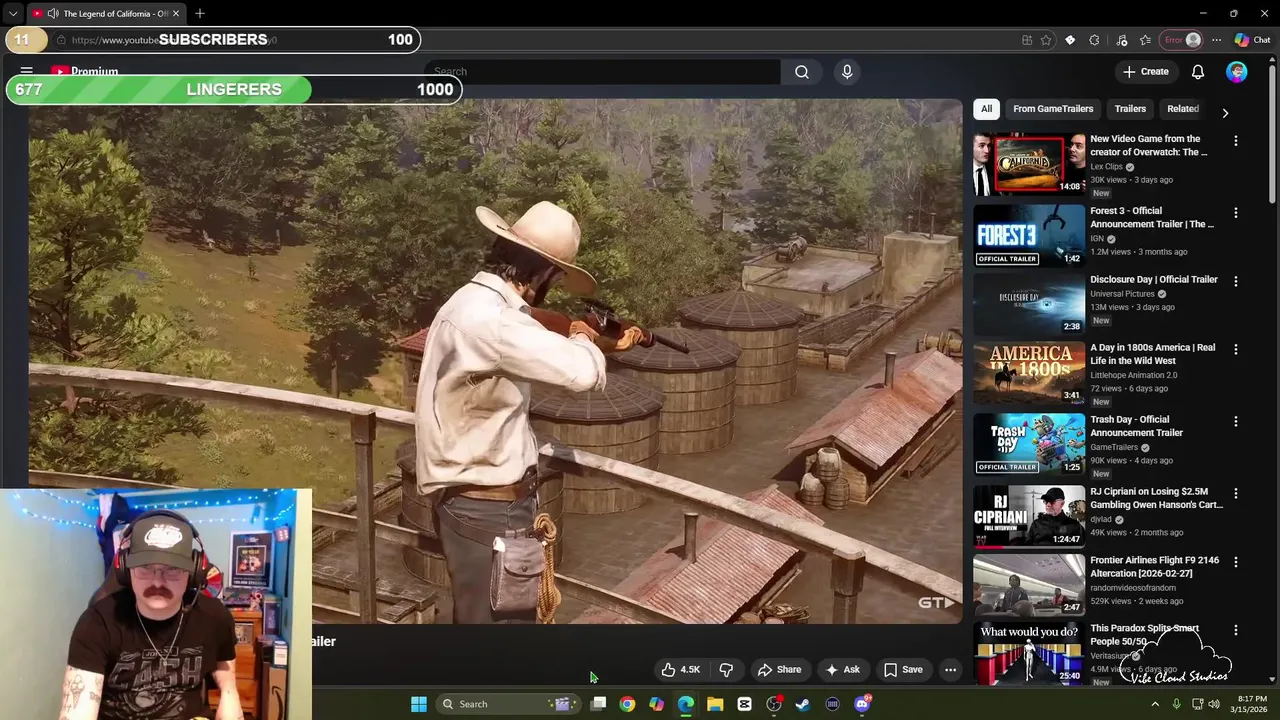Viewport: 1280px width, 720px height.
Task: Open Steam from the taskbar
Action: [803, 704]
